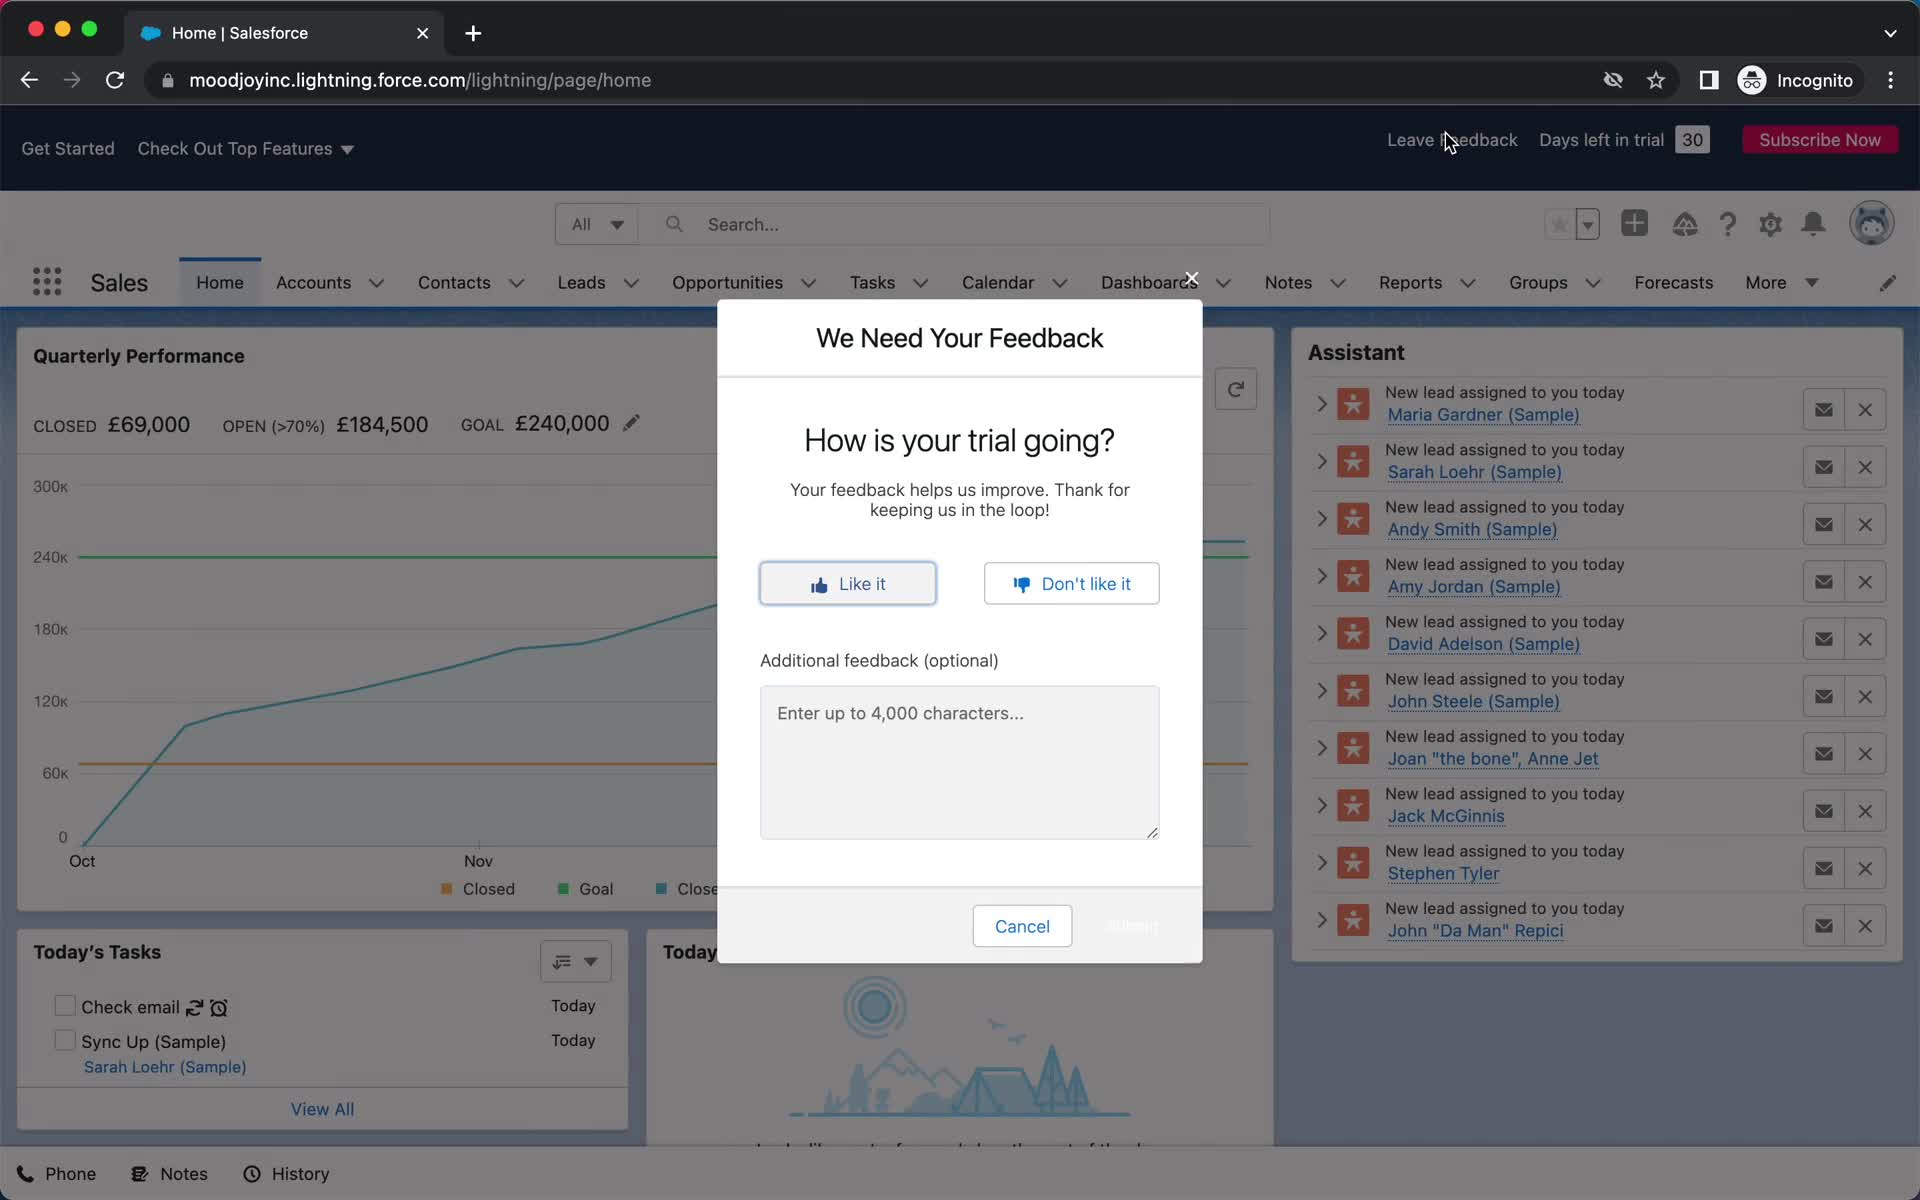Edit the quarterly goal pencil icon

tap(631, 423)
